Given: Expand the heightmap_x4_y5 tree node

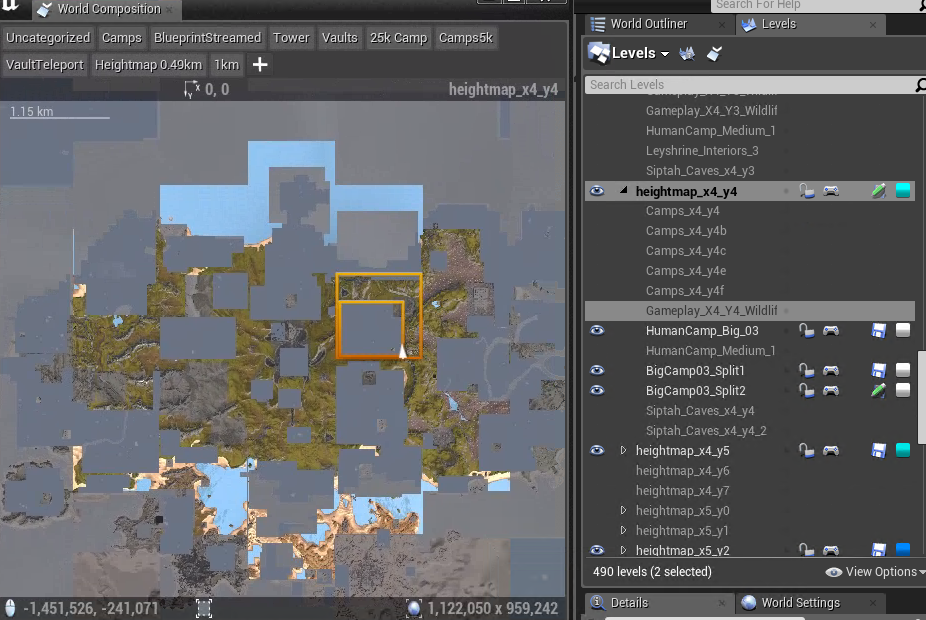Looking at the screenshot, I should click(624, 451).
